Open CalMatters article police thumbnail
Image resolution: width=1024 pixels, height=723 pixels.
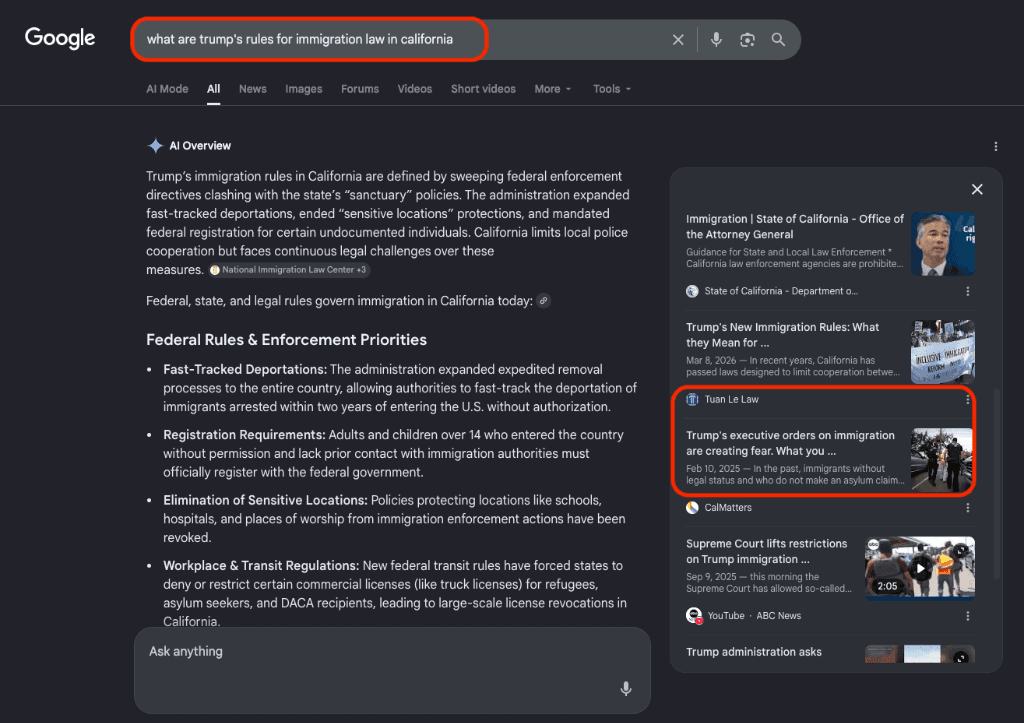(x=942, y=460)
